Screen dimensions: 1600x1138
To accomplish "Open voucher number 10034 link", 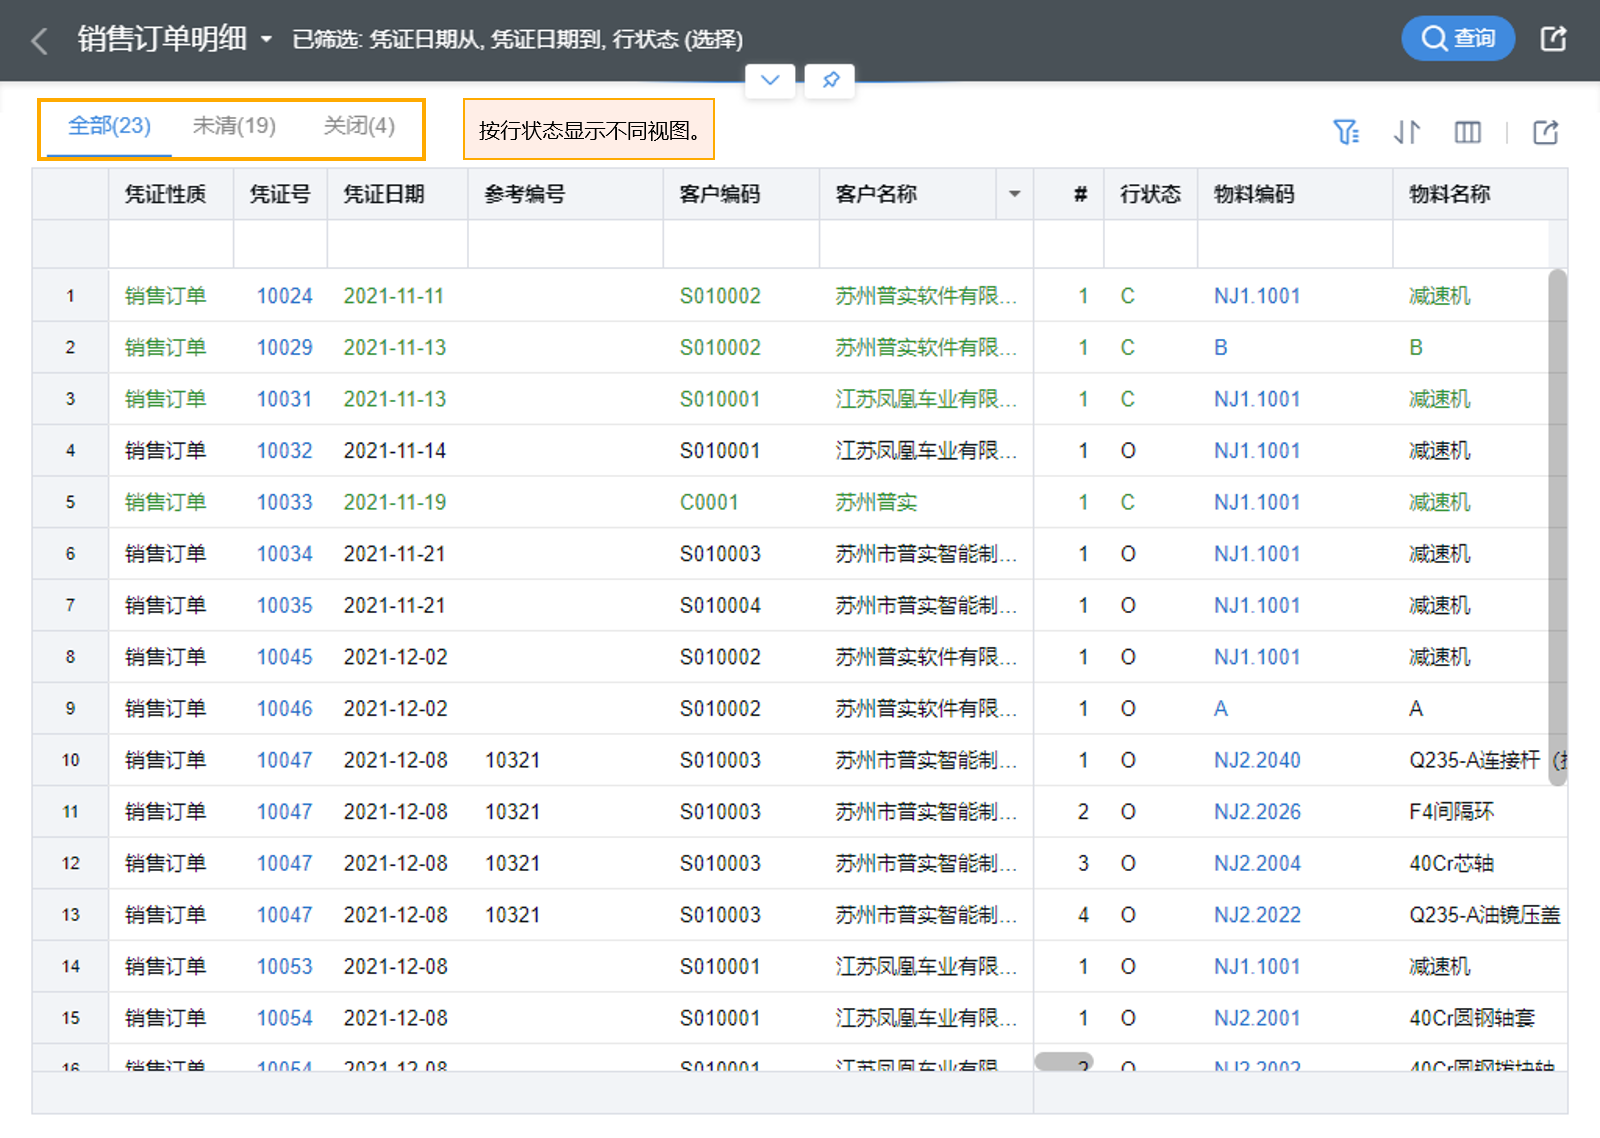I will click(284, 554).
